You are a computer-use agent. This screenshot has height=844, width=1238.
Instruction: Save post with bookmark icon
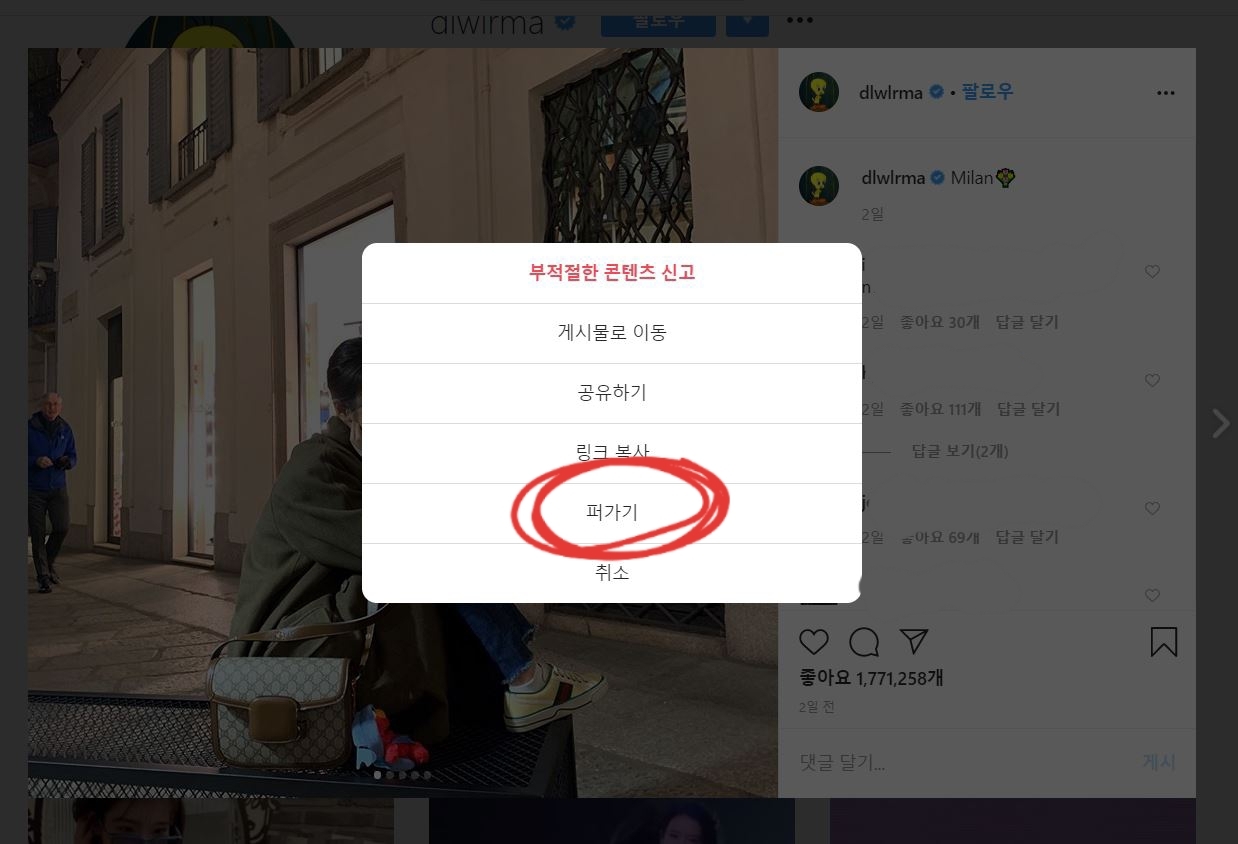tap(1164, 642)
